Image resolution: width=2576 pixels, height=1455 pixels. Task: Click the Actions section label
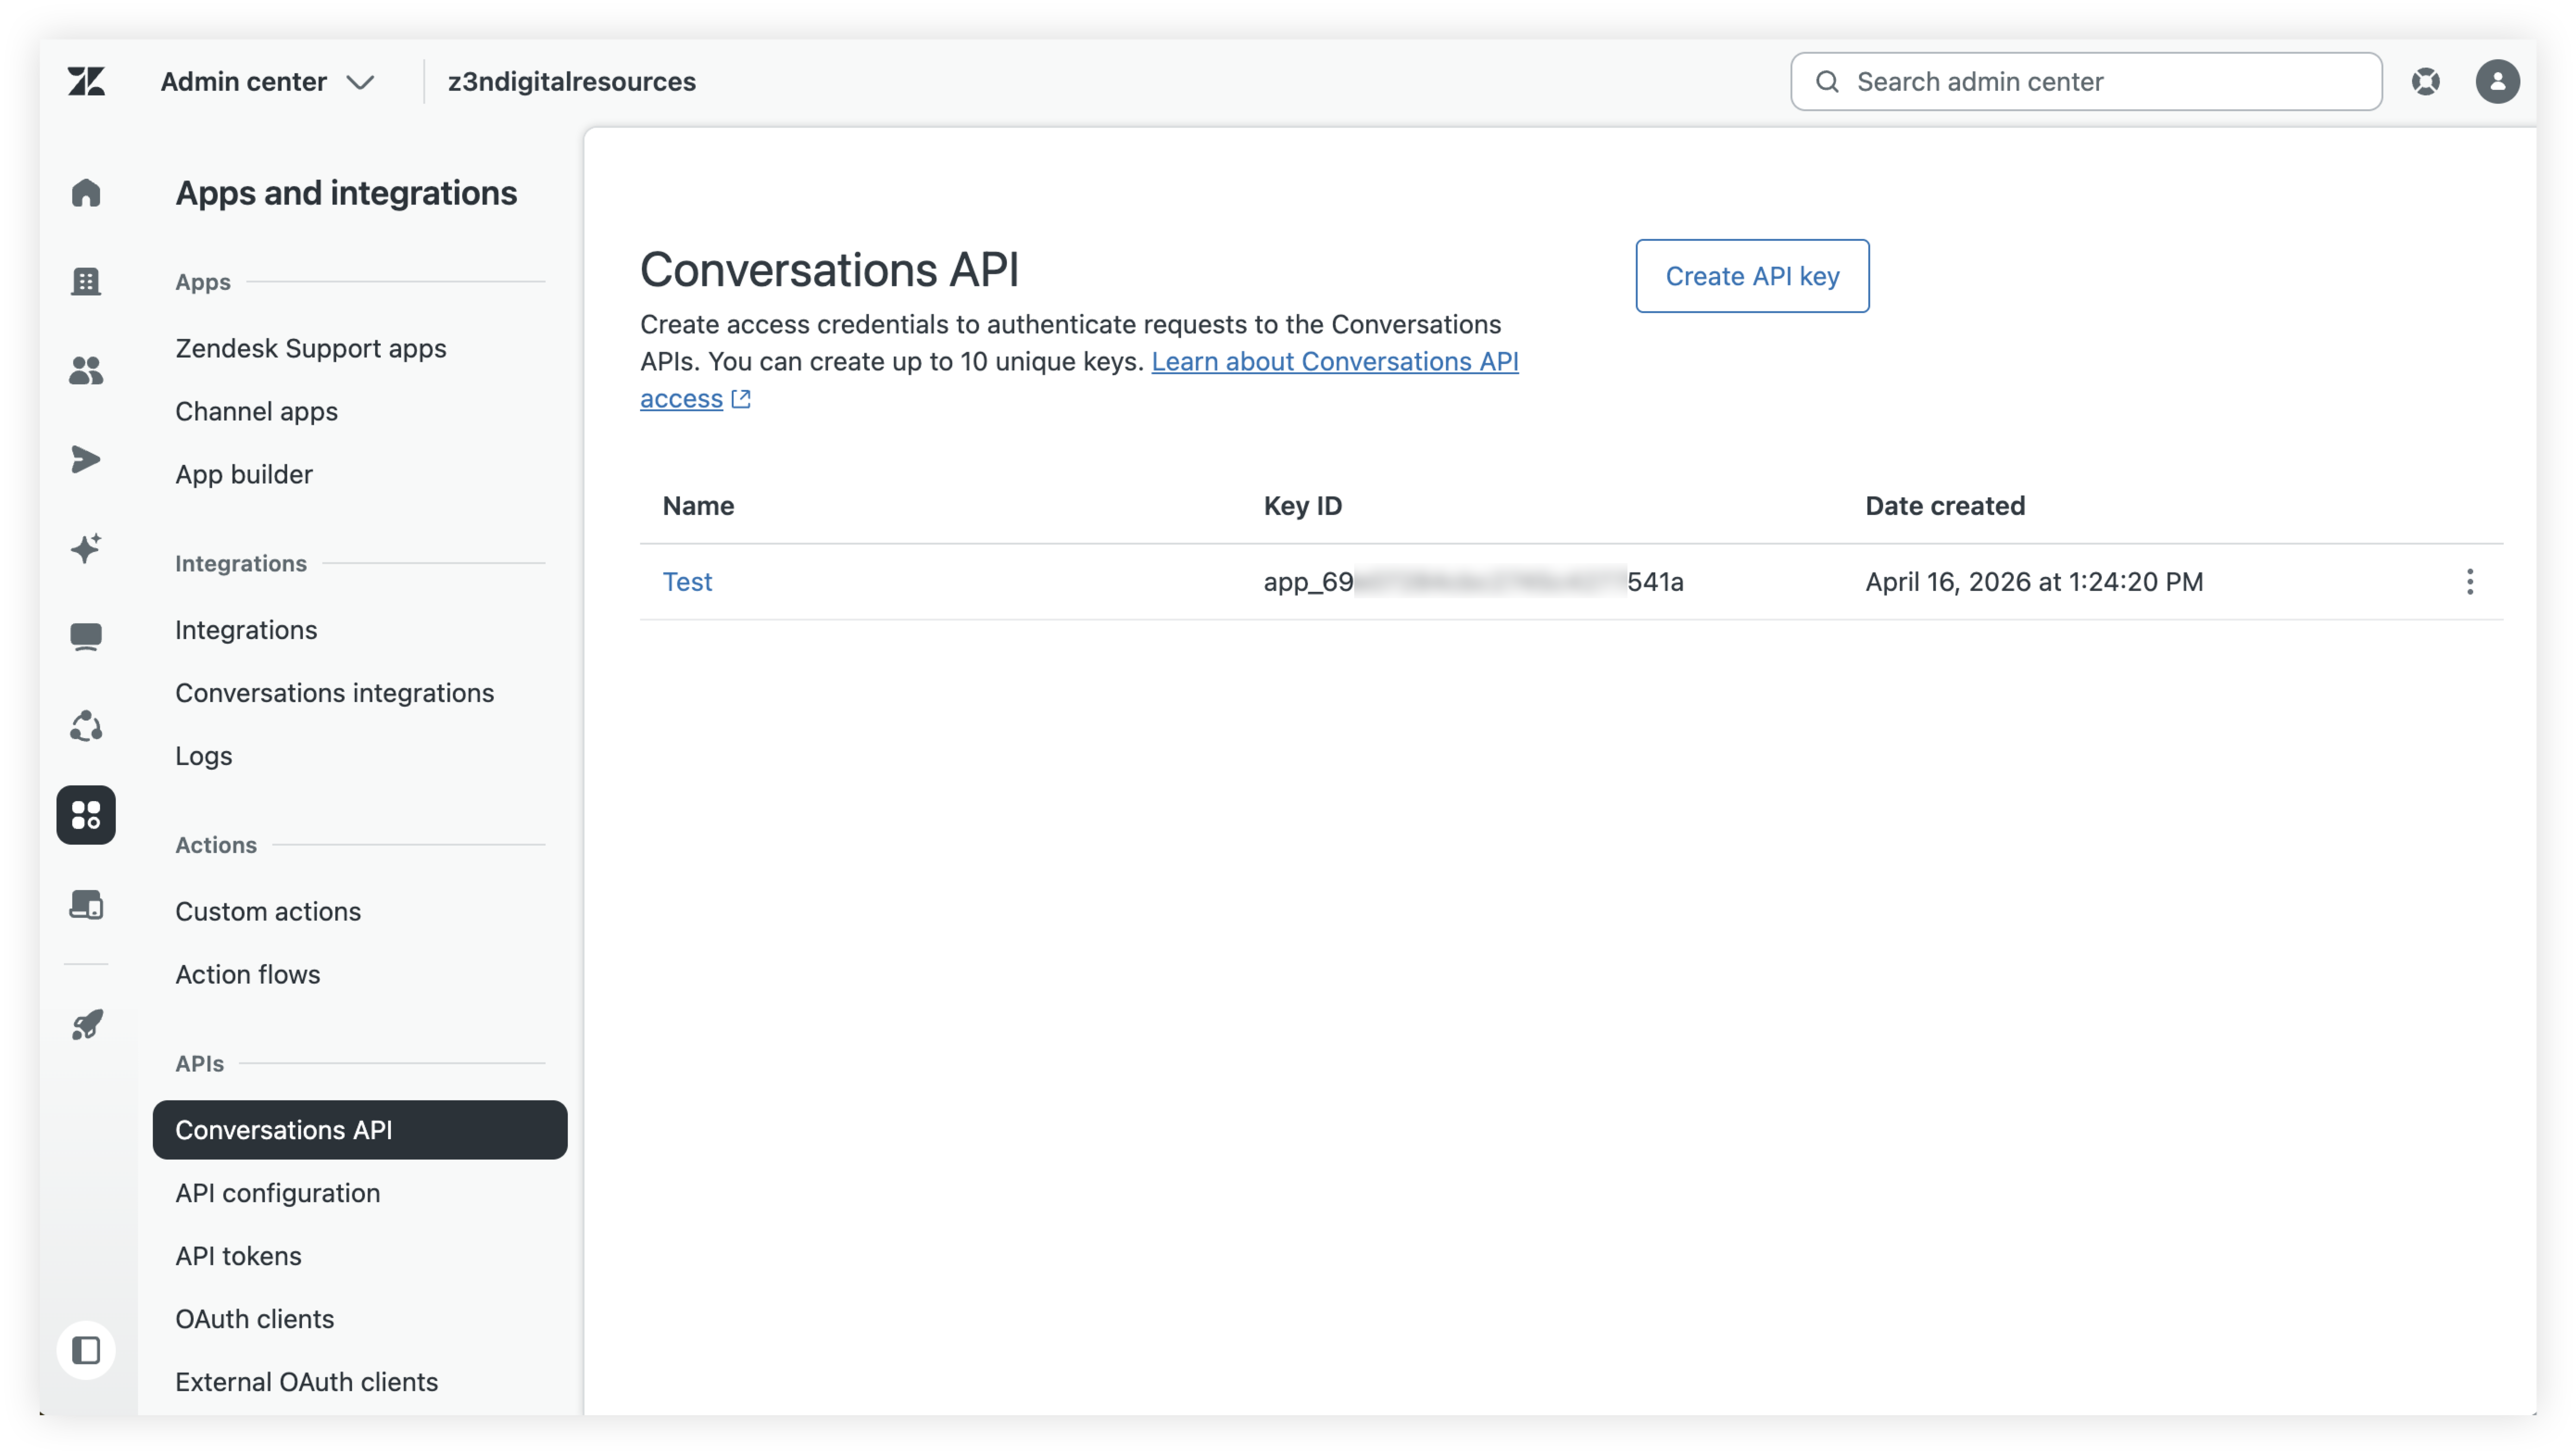(216, 845)
